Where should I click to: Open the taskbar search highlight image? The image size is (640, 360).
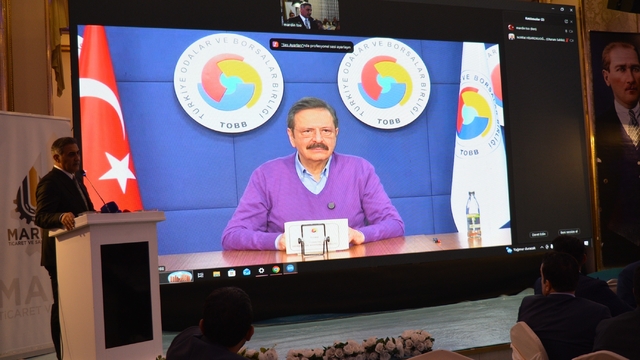click(180, 277)
